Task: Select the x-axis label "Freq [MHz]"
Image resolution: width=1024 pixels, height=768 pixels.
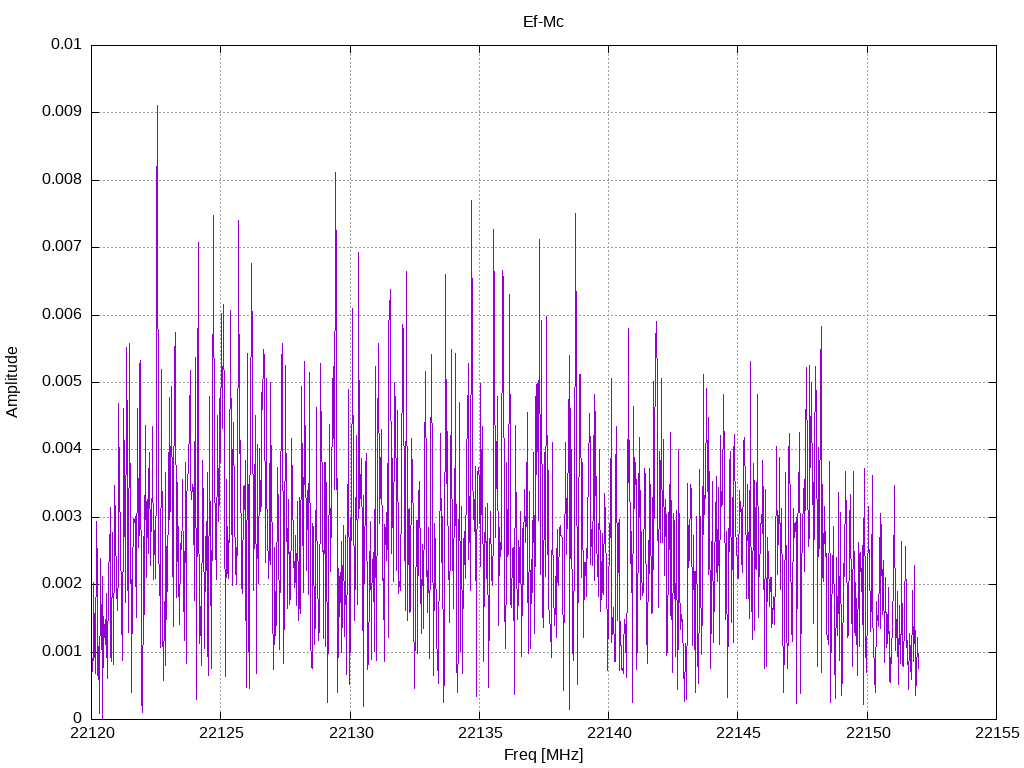Action: (x=543, y=755)
